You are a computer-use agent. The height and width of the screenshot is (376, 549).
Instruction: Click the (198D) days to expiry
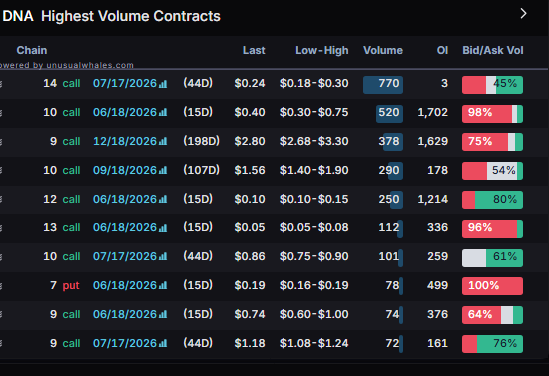coord(201,141)
